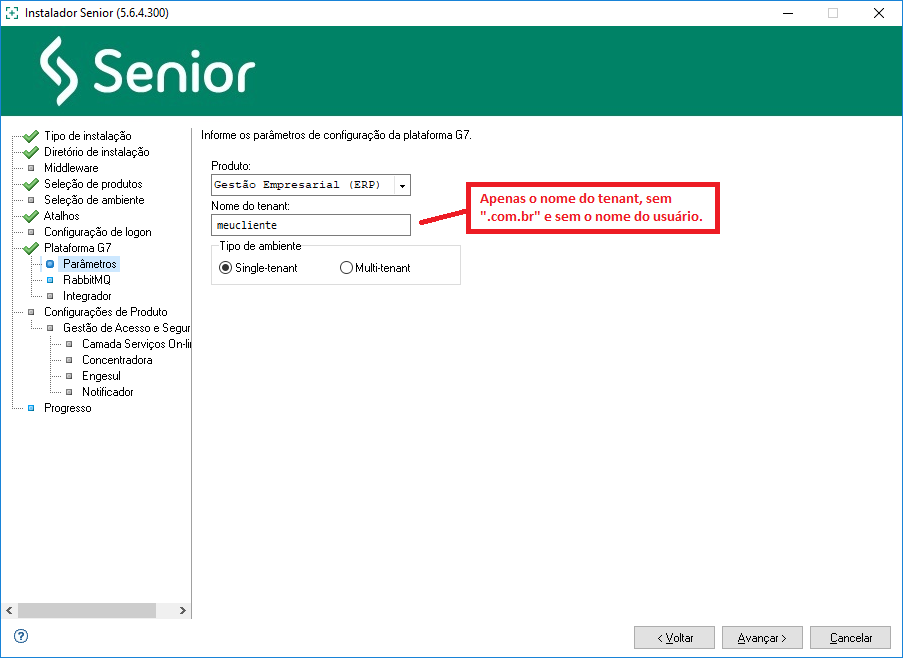Select the Progresso tree item
903x658 pixels.
(68, 408)
